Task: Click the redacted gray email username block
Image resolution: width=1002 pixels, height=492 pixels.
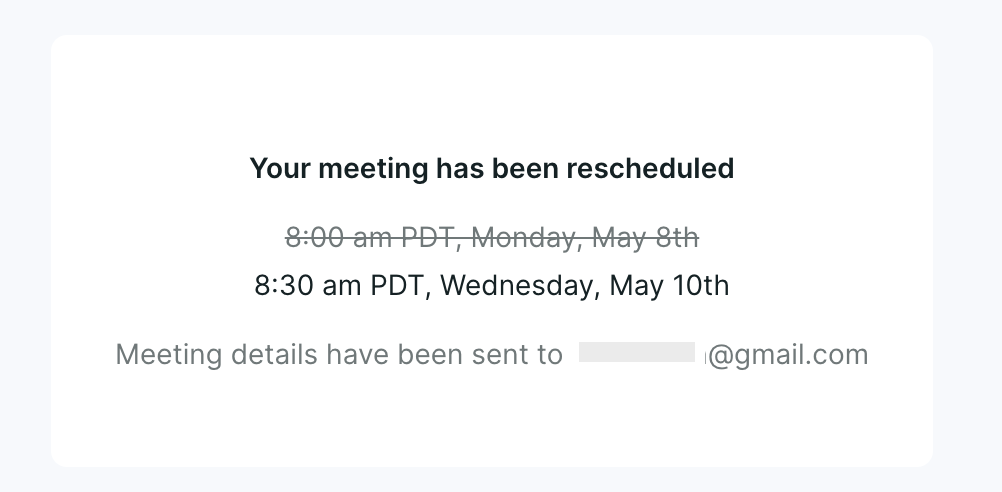Action: pos(637,352)
